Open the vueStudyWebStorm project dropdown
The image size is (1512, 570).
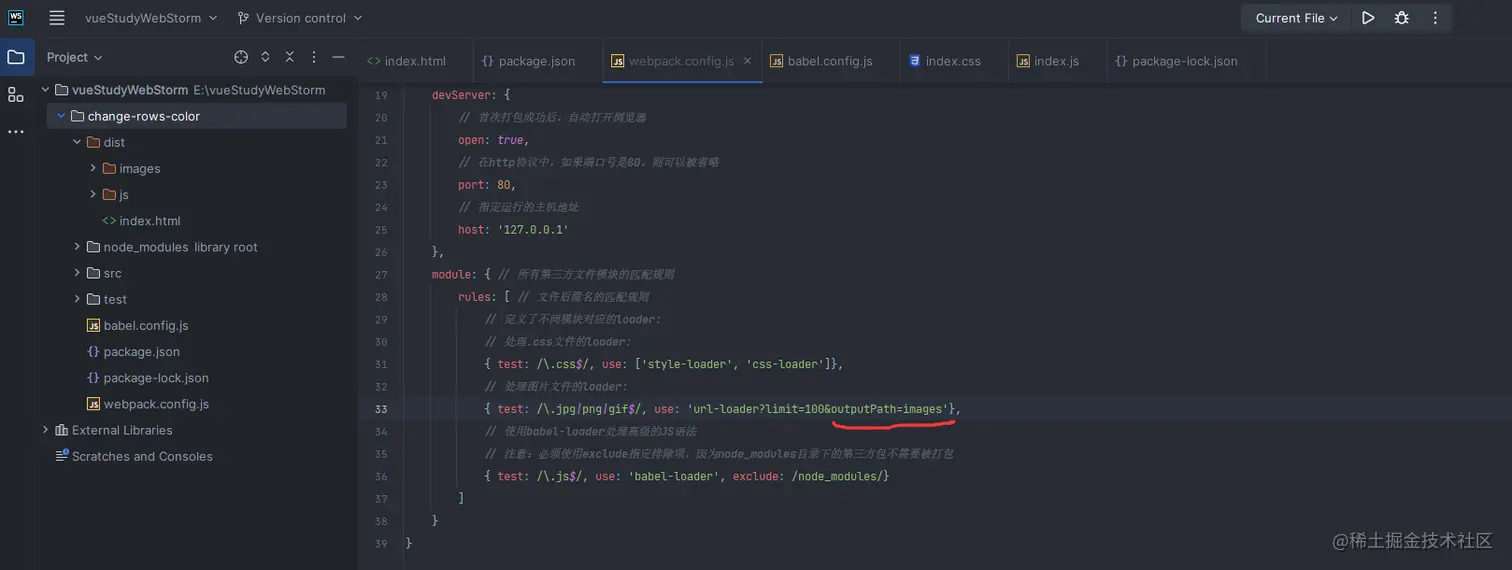[151, 18]
